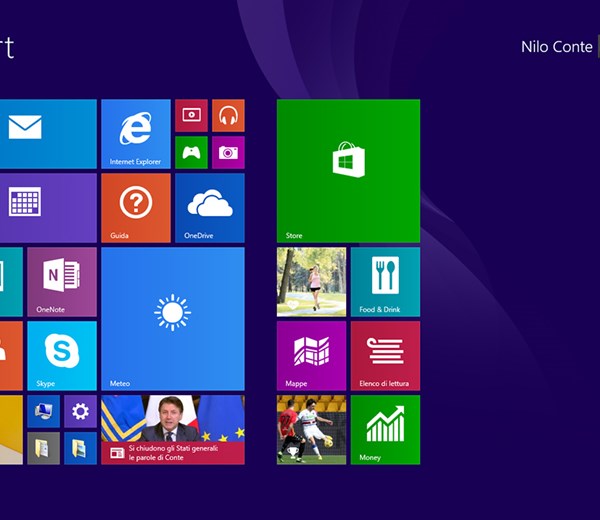Open the Money tile

click(385, 430)
